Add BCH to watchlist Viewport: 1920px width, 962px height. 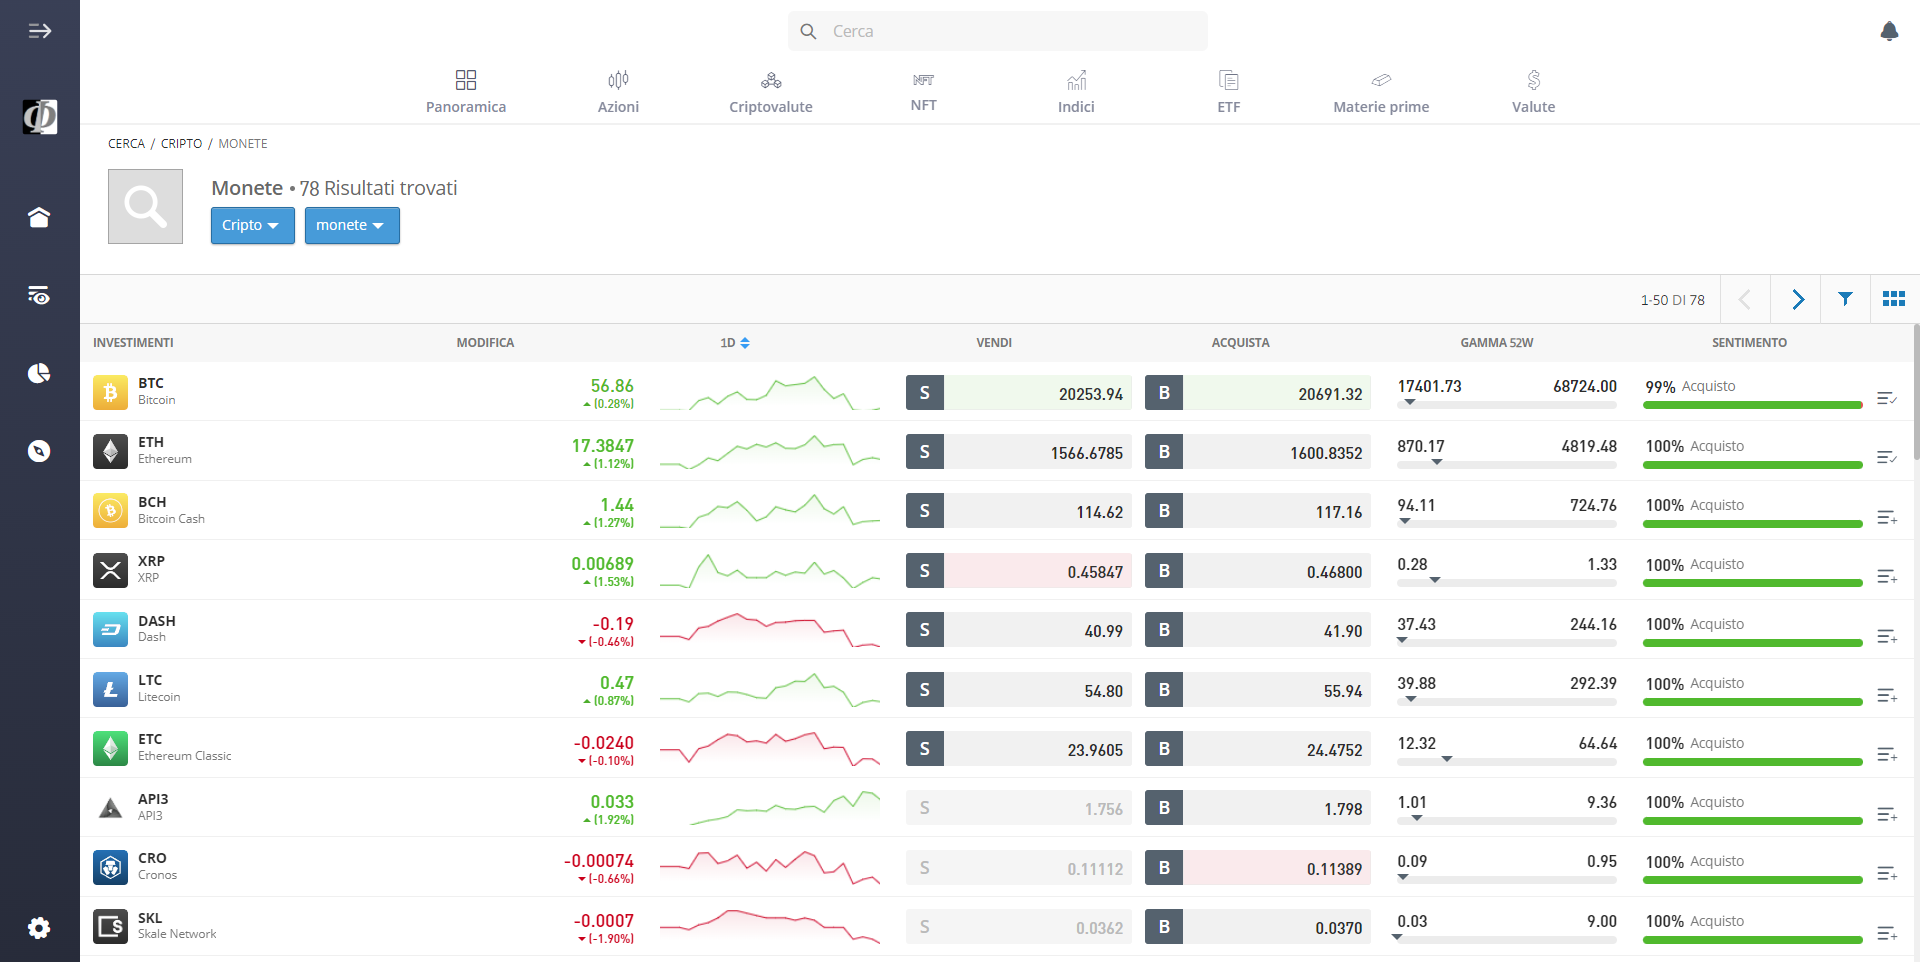click(x=1887, y=517)
